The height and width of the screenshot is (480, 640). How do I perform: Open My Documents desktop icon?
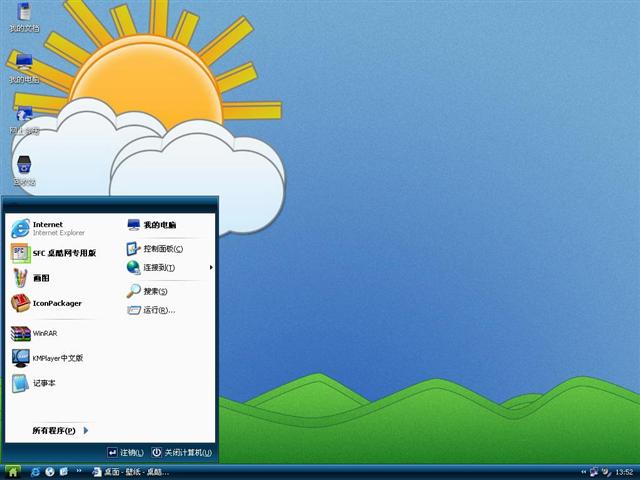point(24,17)
